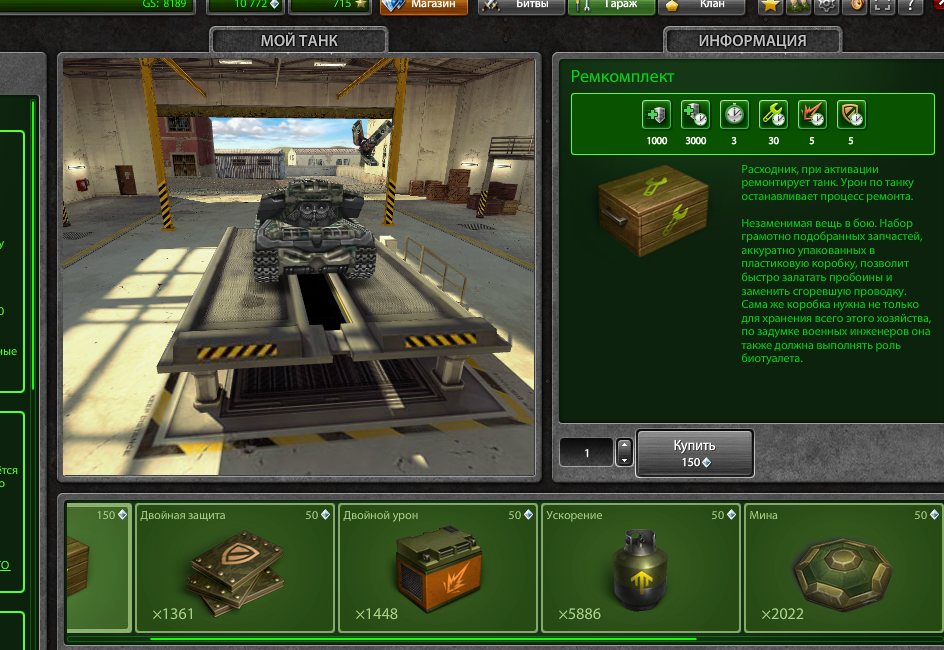Click the ×2022 mine count

tap(782, 614)
